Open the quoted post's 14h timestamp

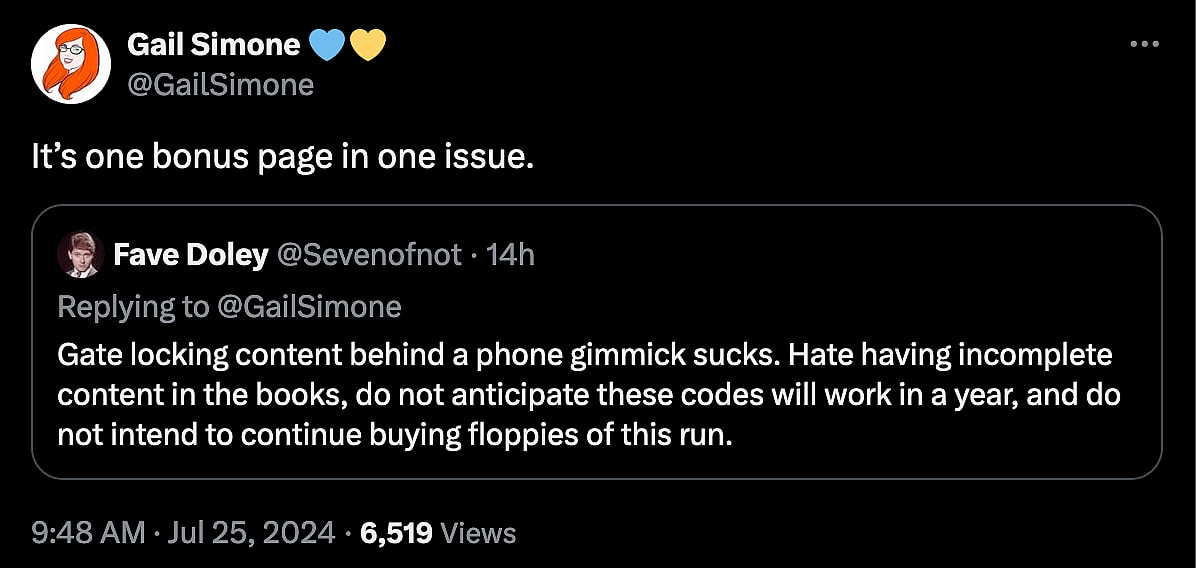(510, 255)
